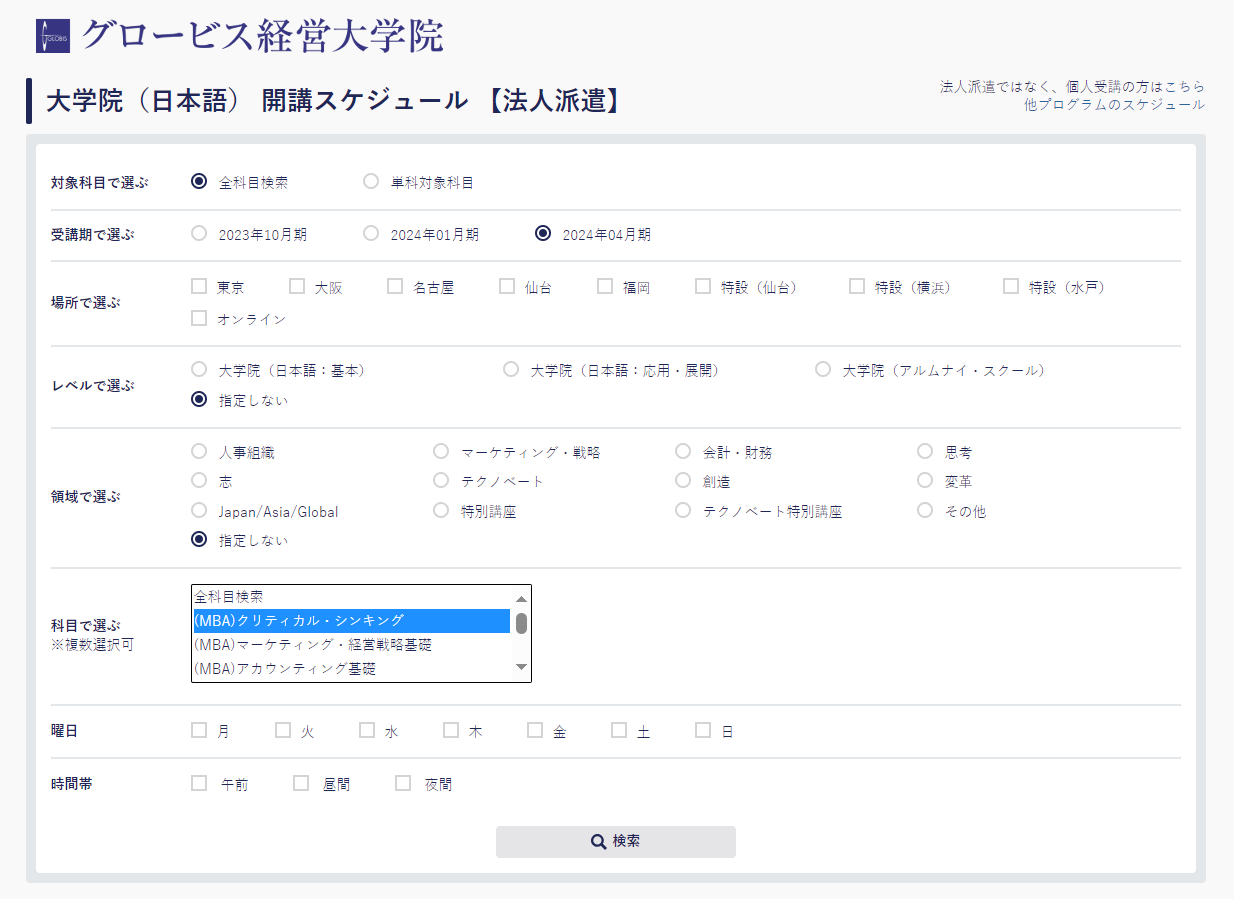Check the 昼間 time slot box
The height and width of the screenshot is (899, 1234).
coord(301,783)
